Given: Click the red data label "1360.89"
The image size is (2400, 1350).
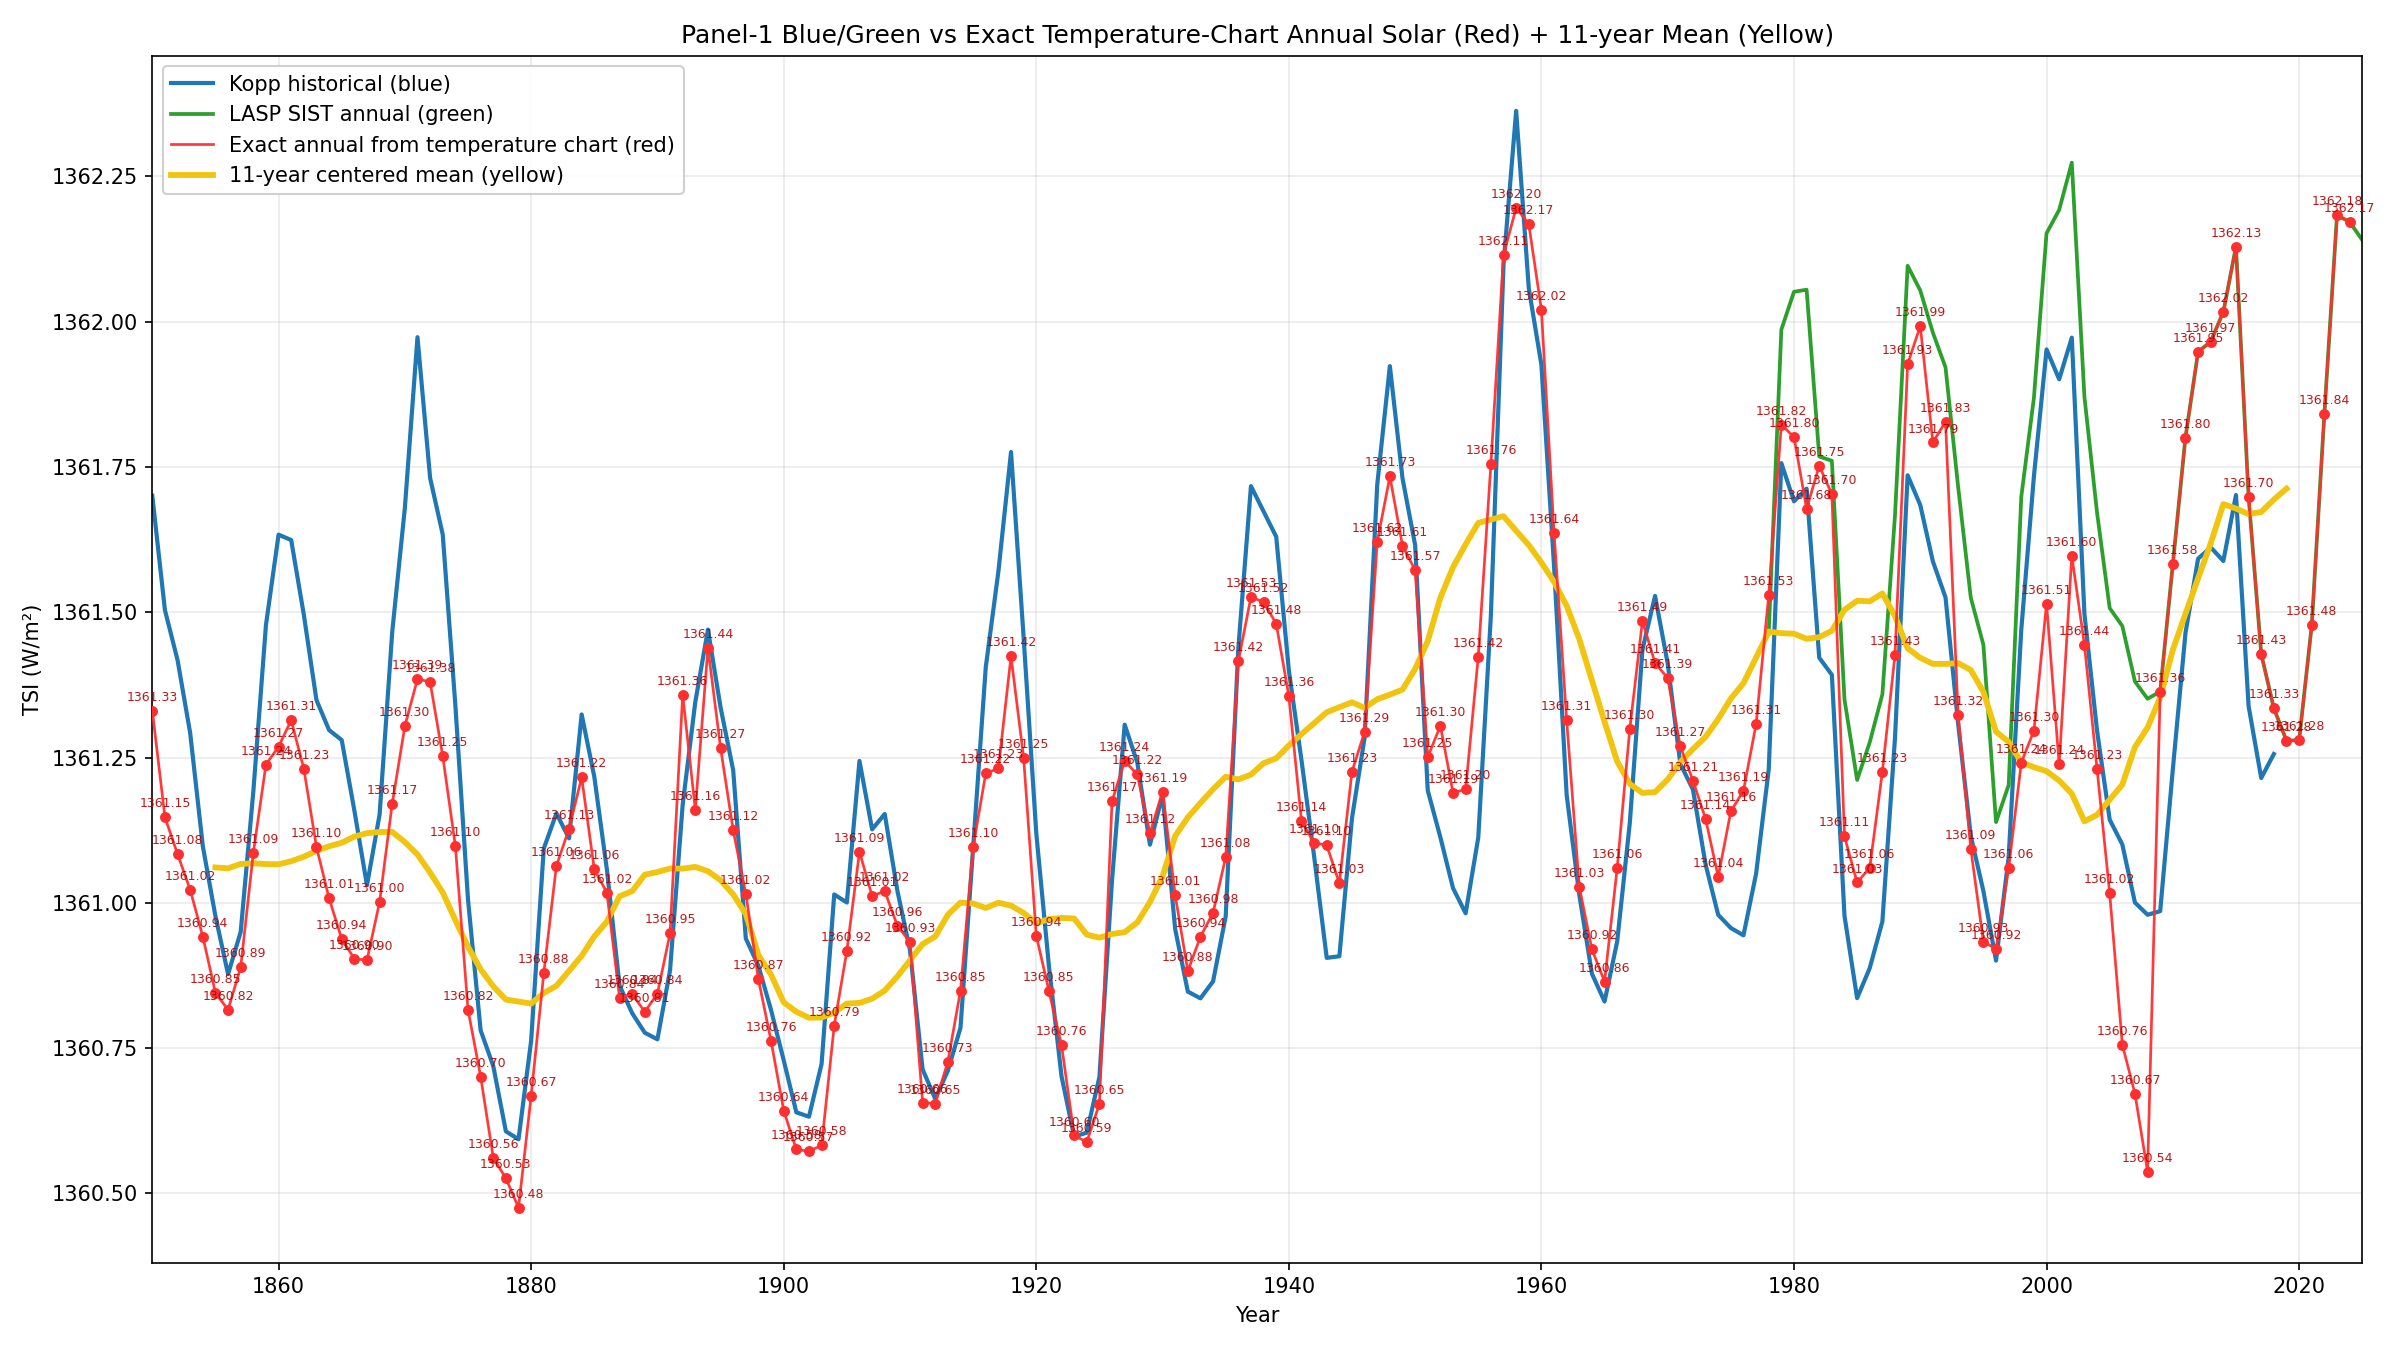Looking at the screenshot, I should (240, 953).
